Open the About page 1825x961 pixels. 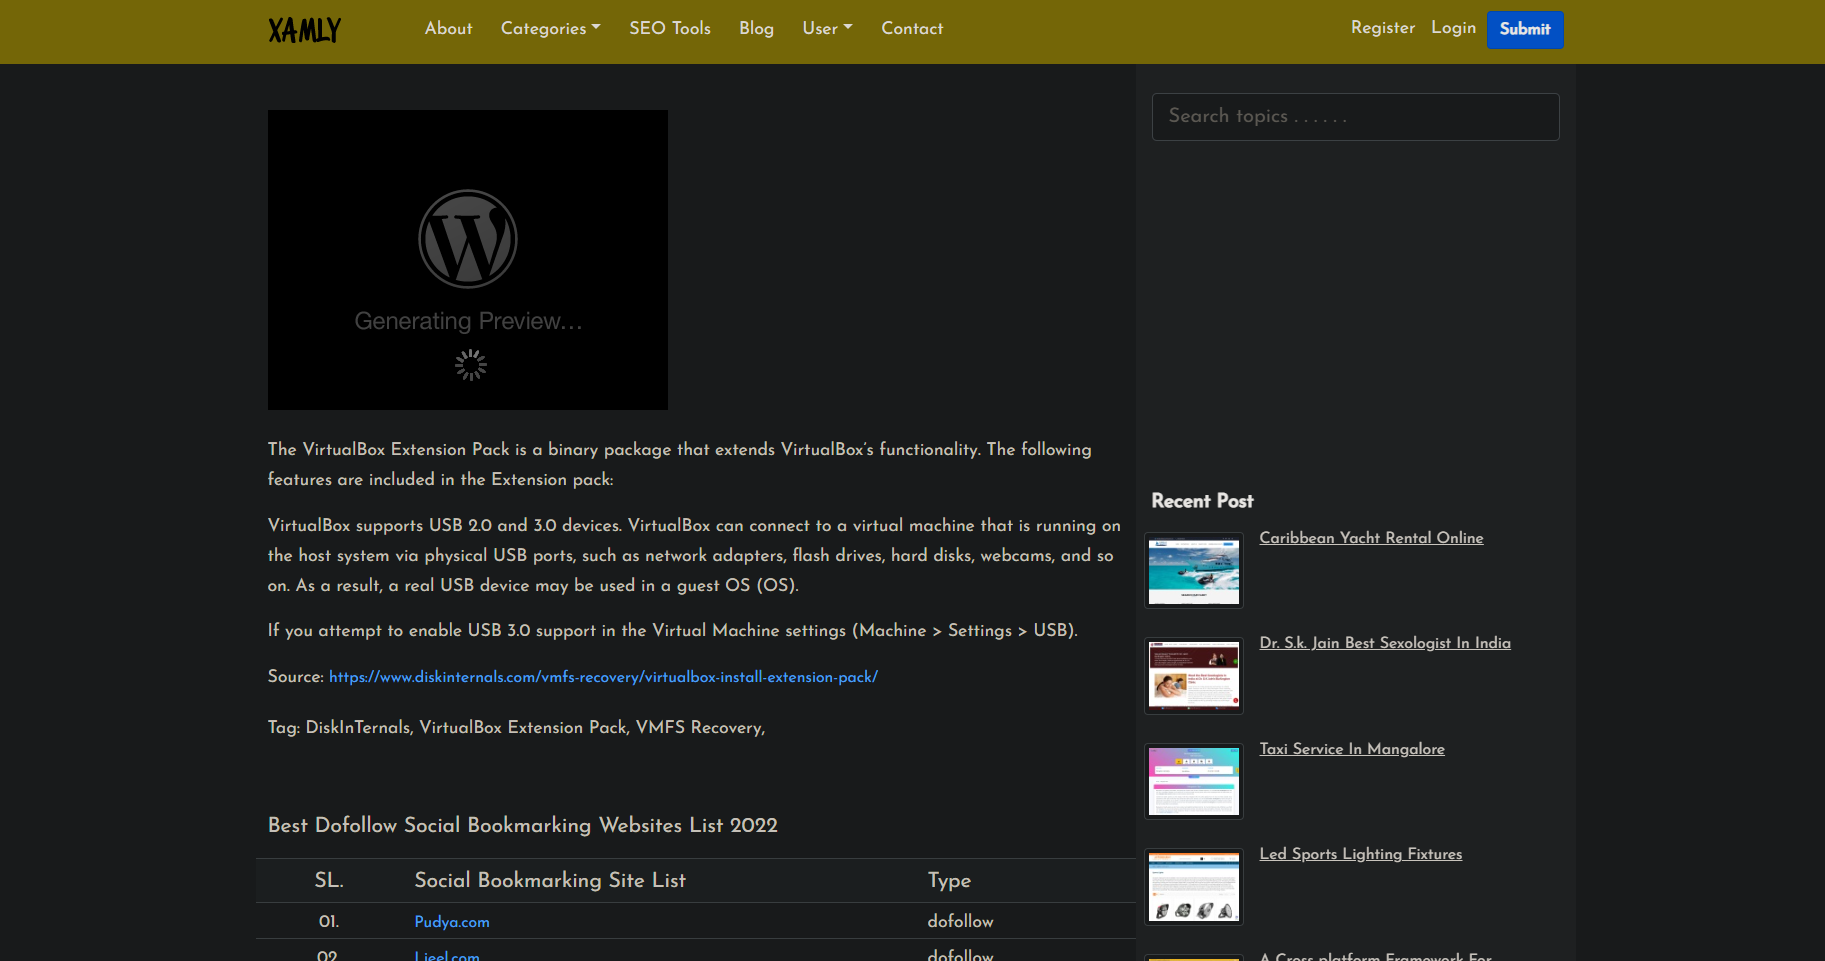tap(448, 28)
